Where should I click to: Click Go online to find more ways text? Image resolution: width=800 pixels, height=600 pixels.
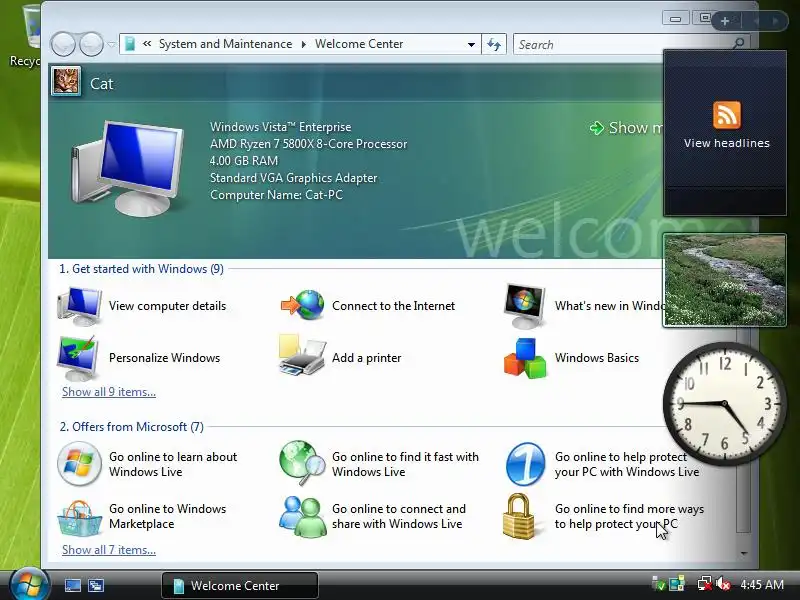629,516
